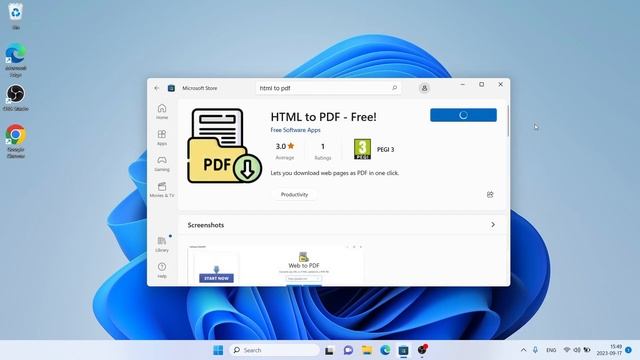
Task: Open the Recycle Bin desktop icon
Action: (16, 16)
